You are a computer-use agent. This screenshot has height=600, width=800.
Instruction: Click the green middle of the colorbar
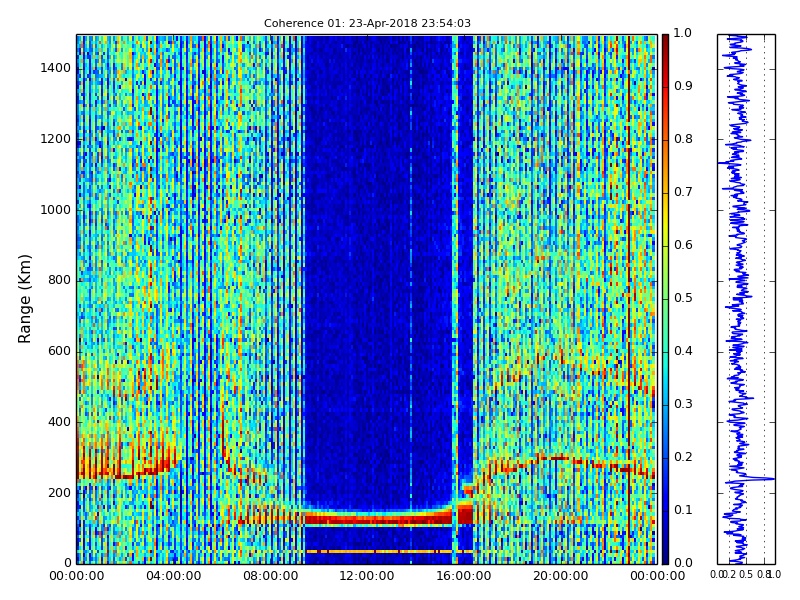click(x=665, y=301)
